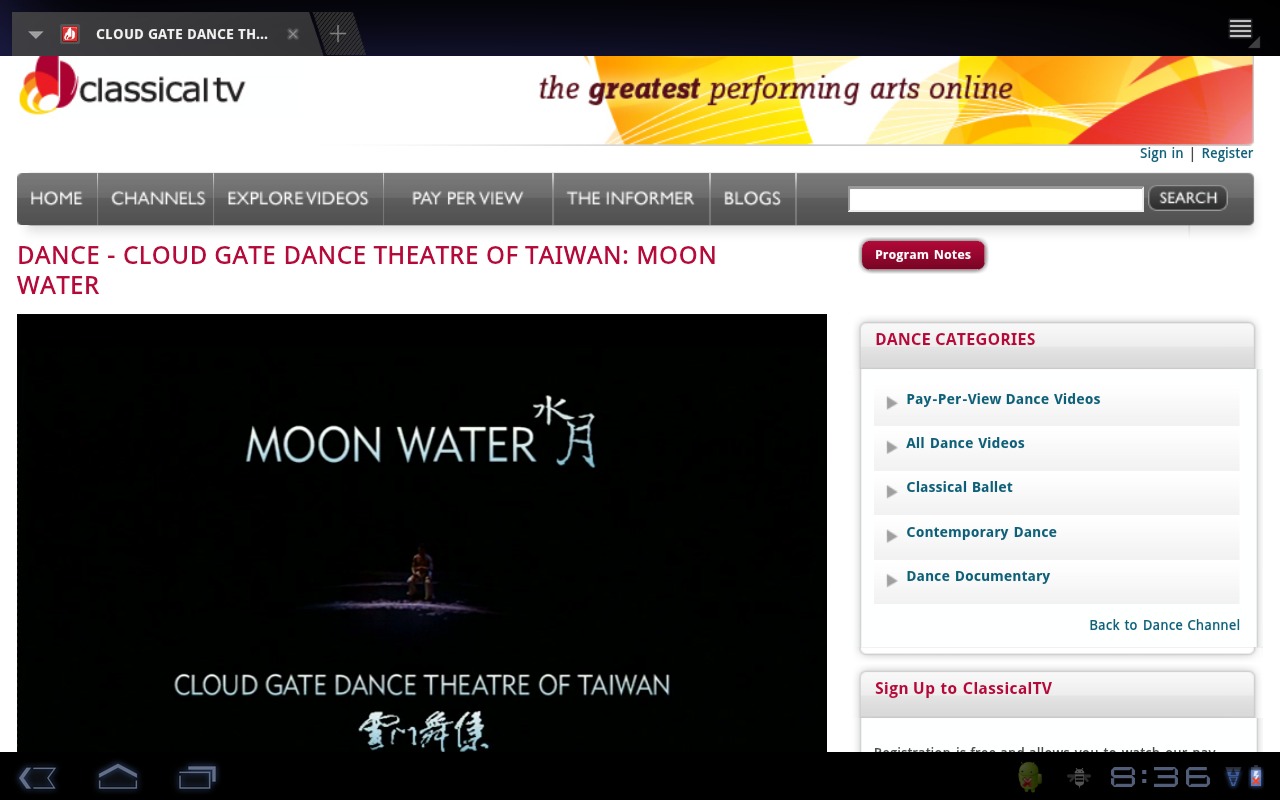Screen dimensions: 1280x800
Task: Click the arrow beside Classical Ballet
Action: click(x=892, y=491)
